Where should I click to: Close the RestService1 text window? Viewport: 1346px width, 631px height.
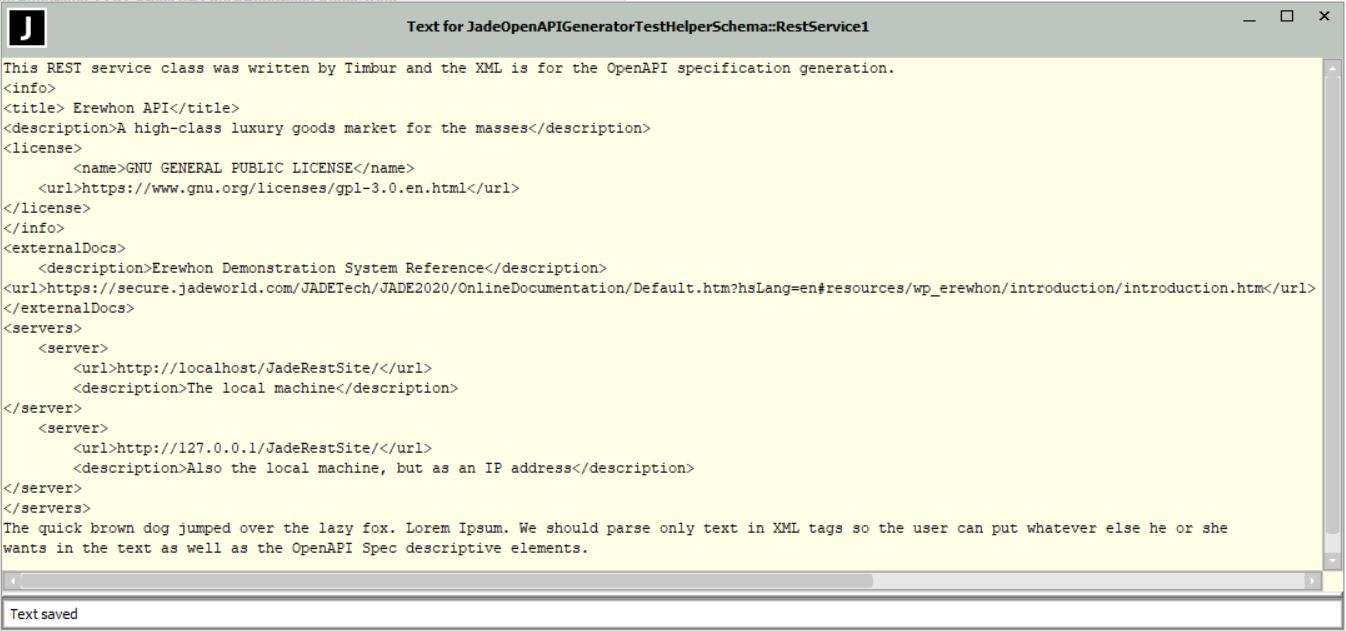[x=1324, y=16]
